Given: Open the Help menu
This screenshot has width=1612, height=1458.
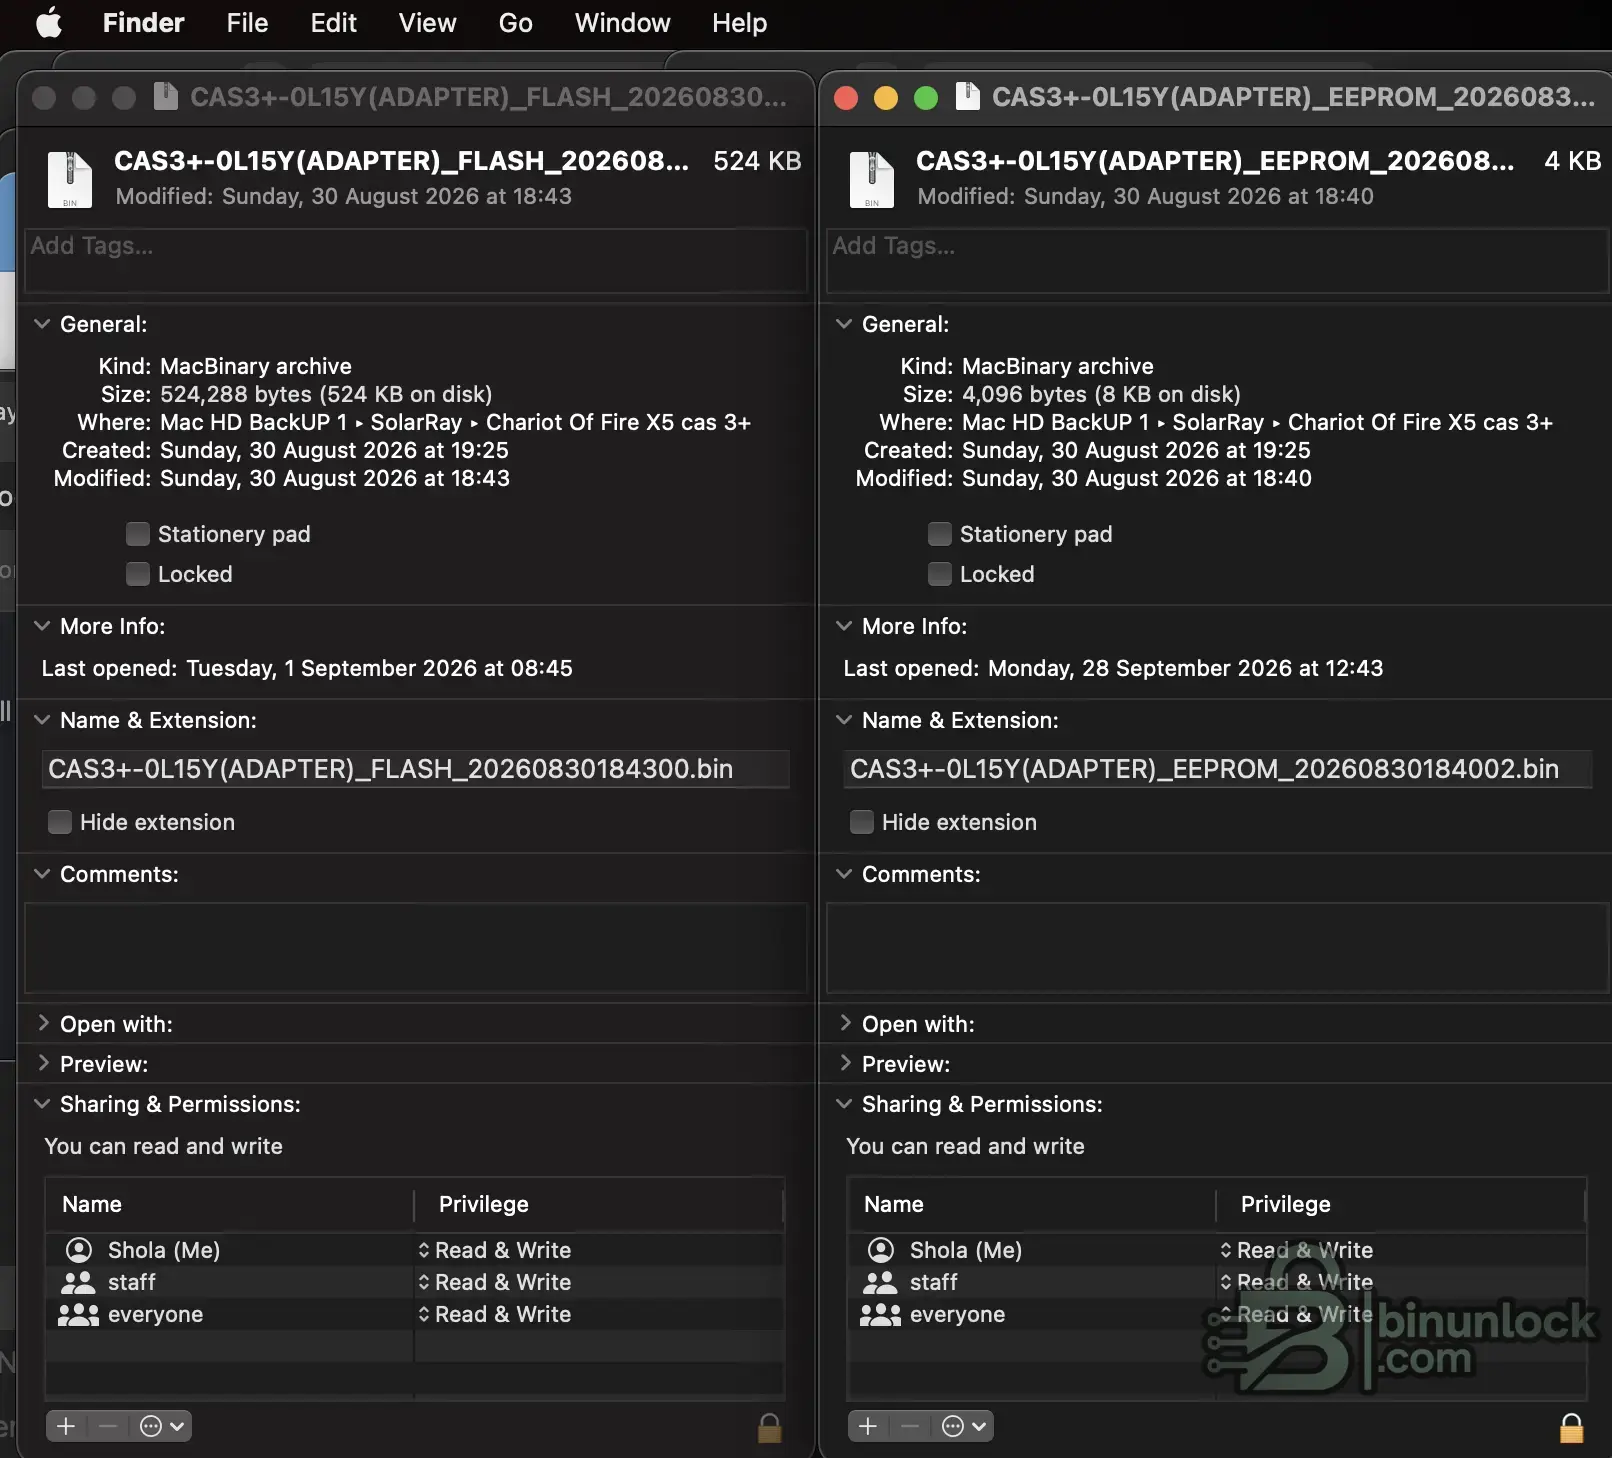Looking at the screenshot, I should click(x=739, y=22).
